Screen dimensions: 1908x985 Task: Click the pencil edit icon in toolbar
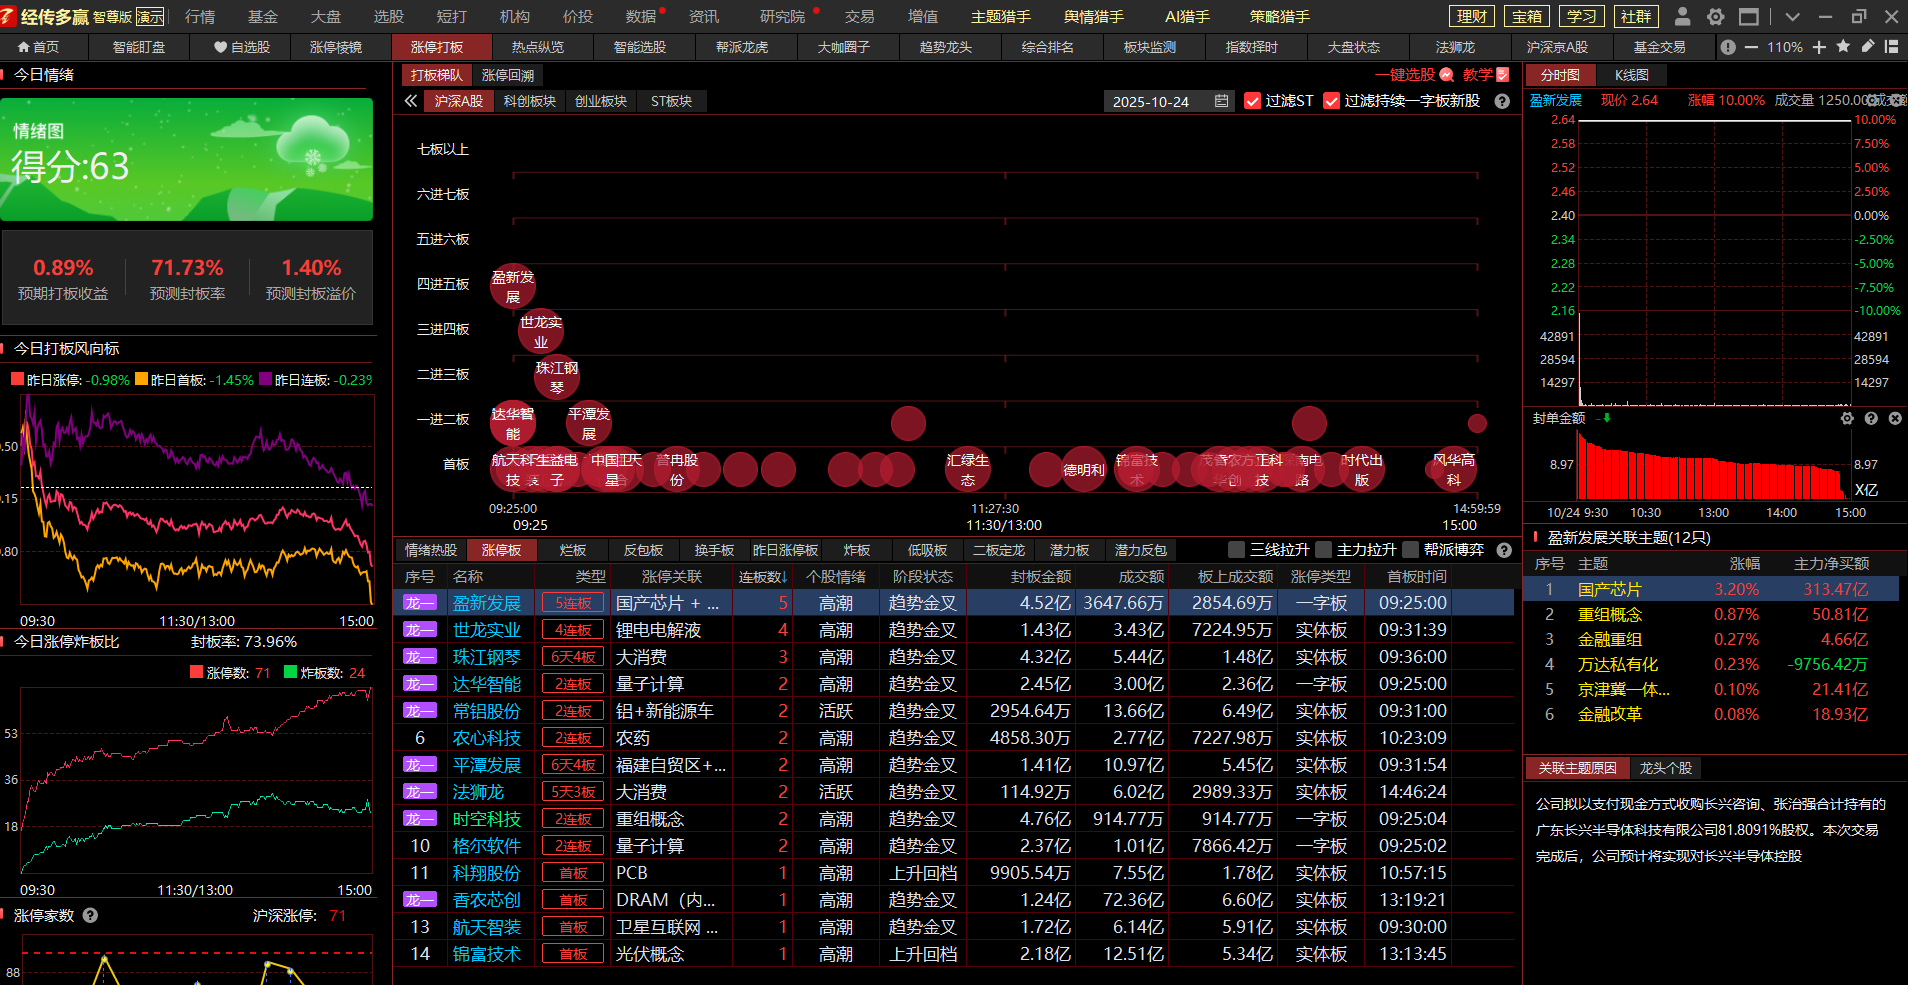pos(1867,47)
